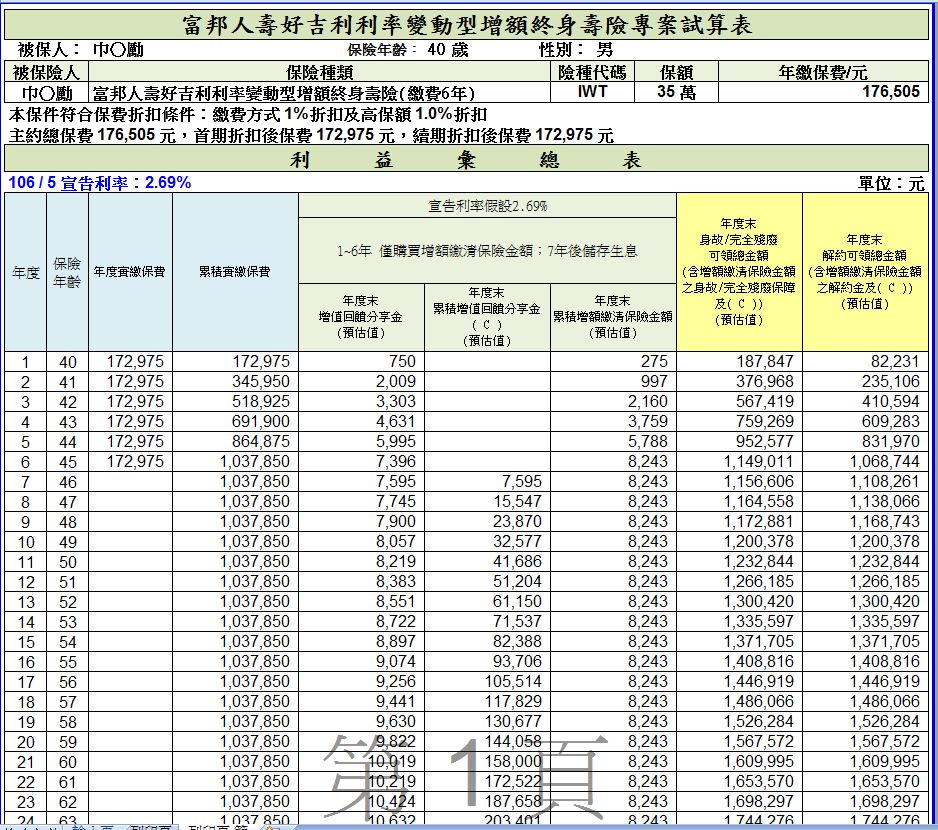Screen dimensions: 938x830
Task: Click the cell containing 1,068,744
Action: [865, 461]
